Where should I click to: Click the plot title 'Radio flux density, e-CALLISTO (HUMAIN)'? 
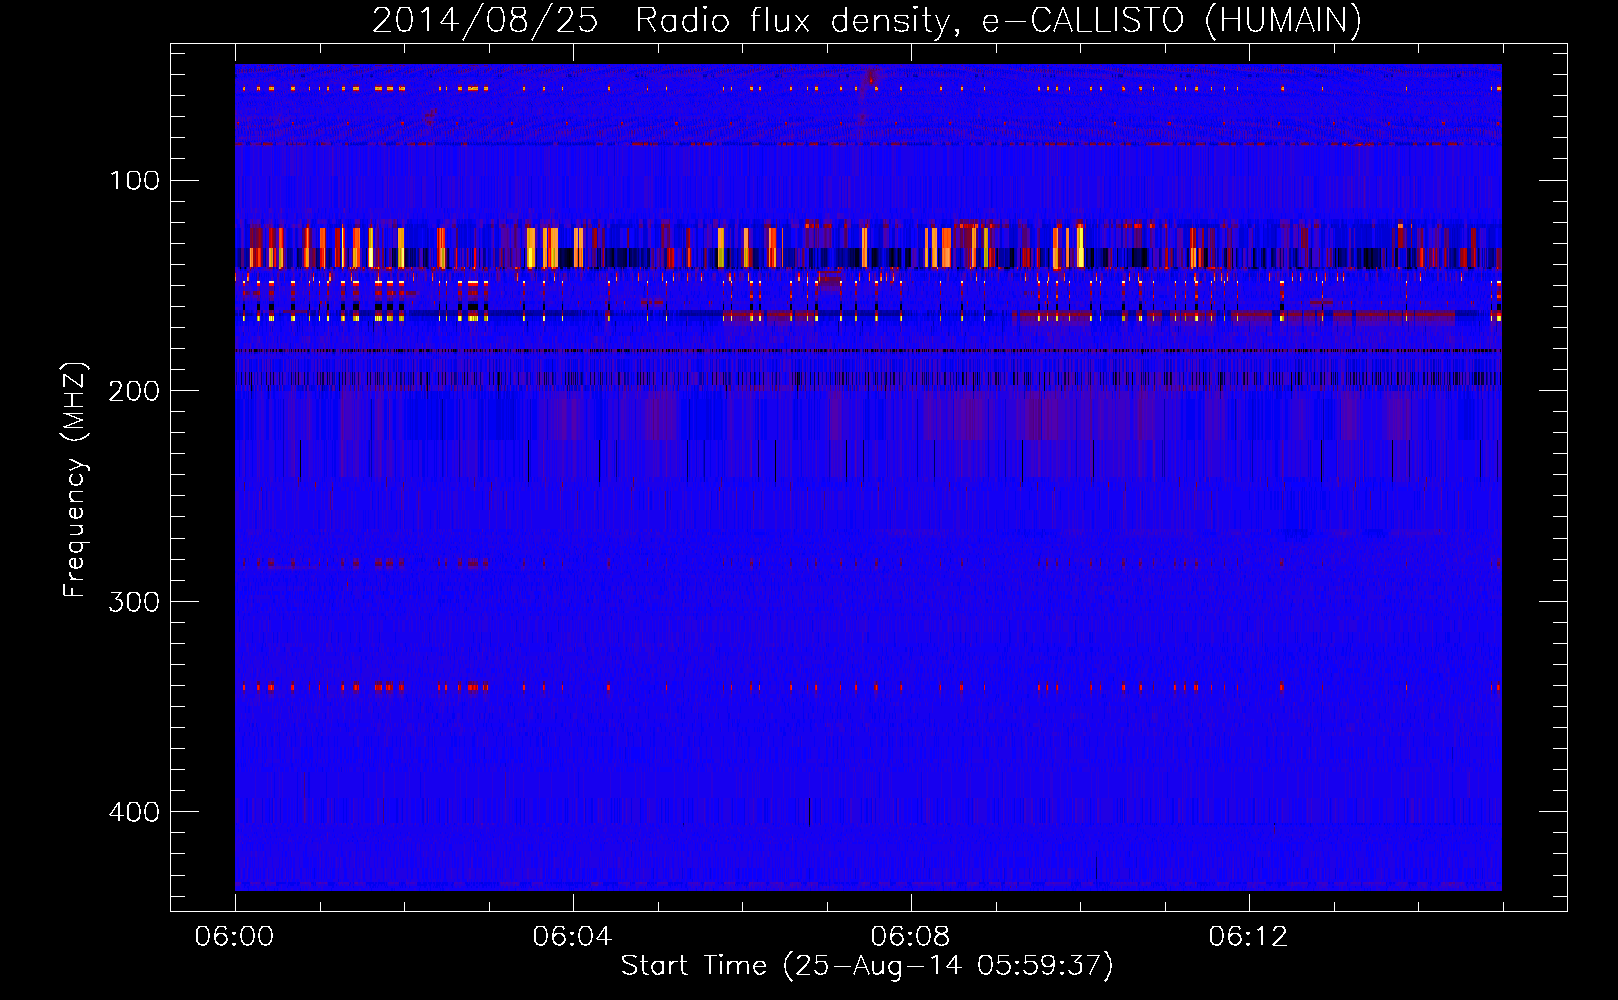998,20
